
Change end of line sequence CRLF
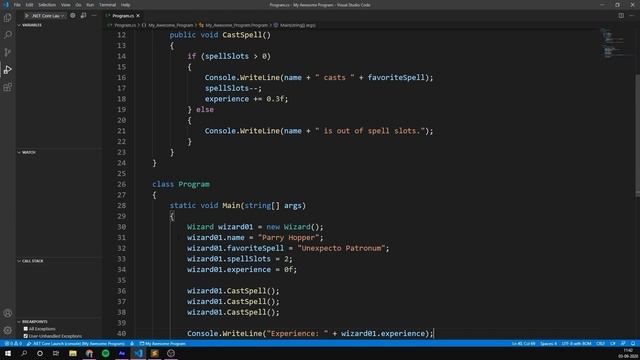(600, 344)
